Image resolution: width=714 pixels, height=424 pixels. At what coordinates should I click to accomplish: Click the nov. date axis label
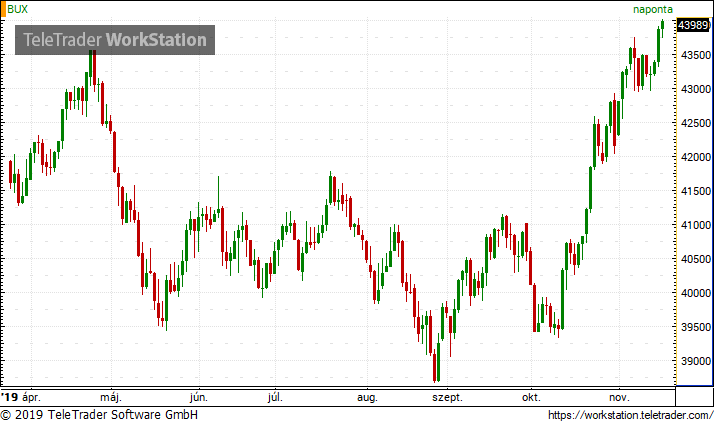coord(619,398)
